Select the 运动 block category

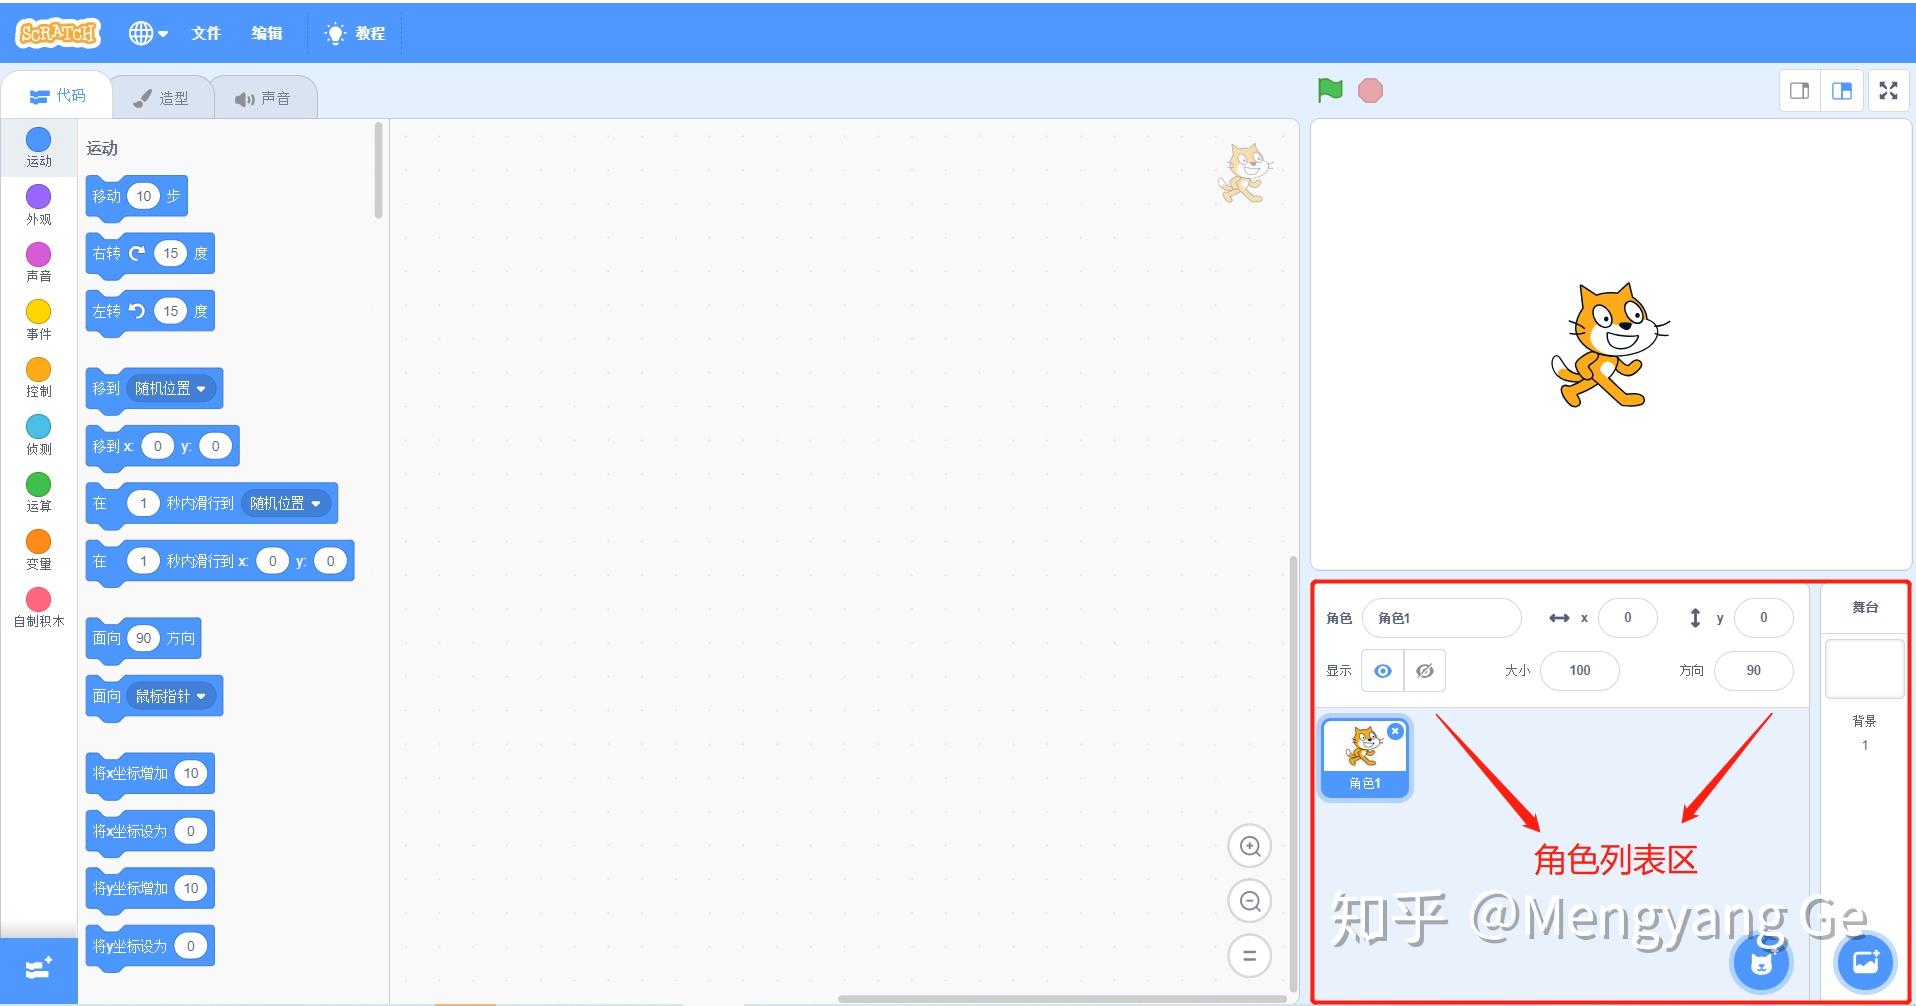[39, 147]
